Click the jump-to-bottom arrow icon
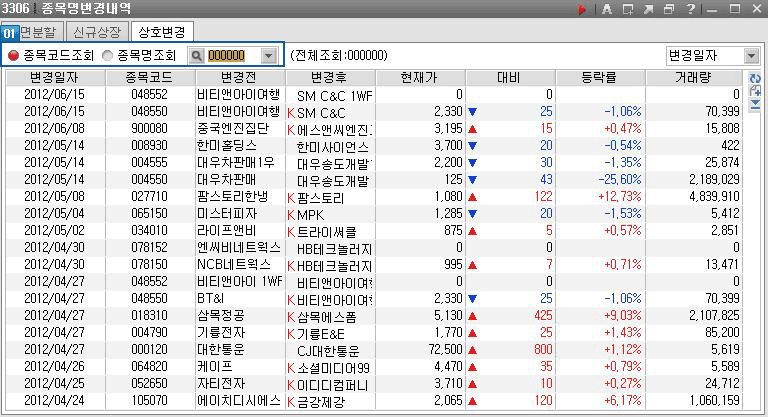This screenshot has width=768, height=417. tap(755, 103)
